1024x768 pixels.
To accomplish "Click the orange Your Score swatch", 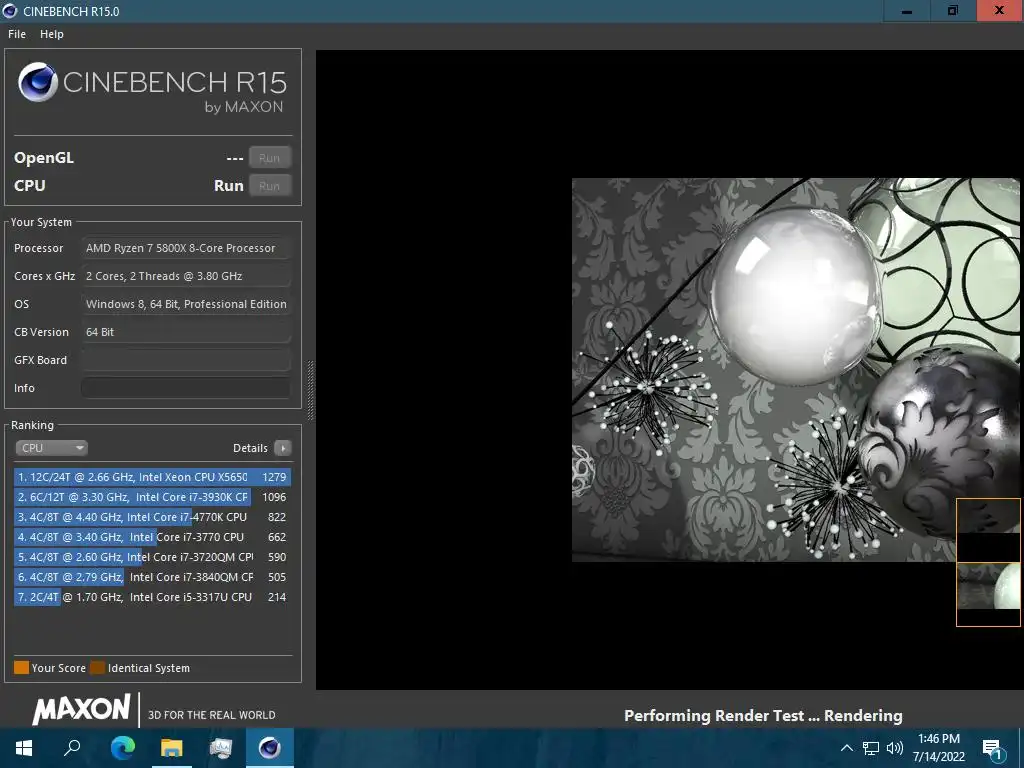I will coord(22,667).
